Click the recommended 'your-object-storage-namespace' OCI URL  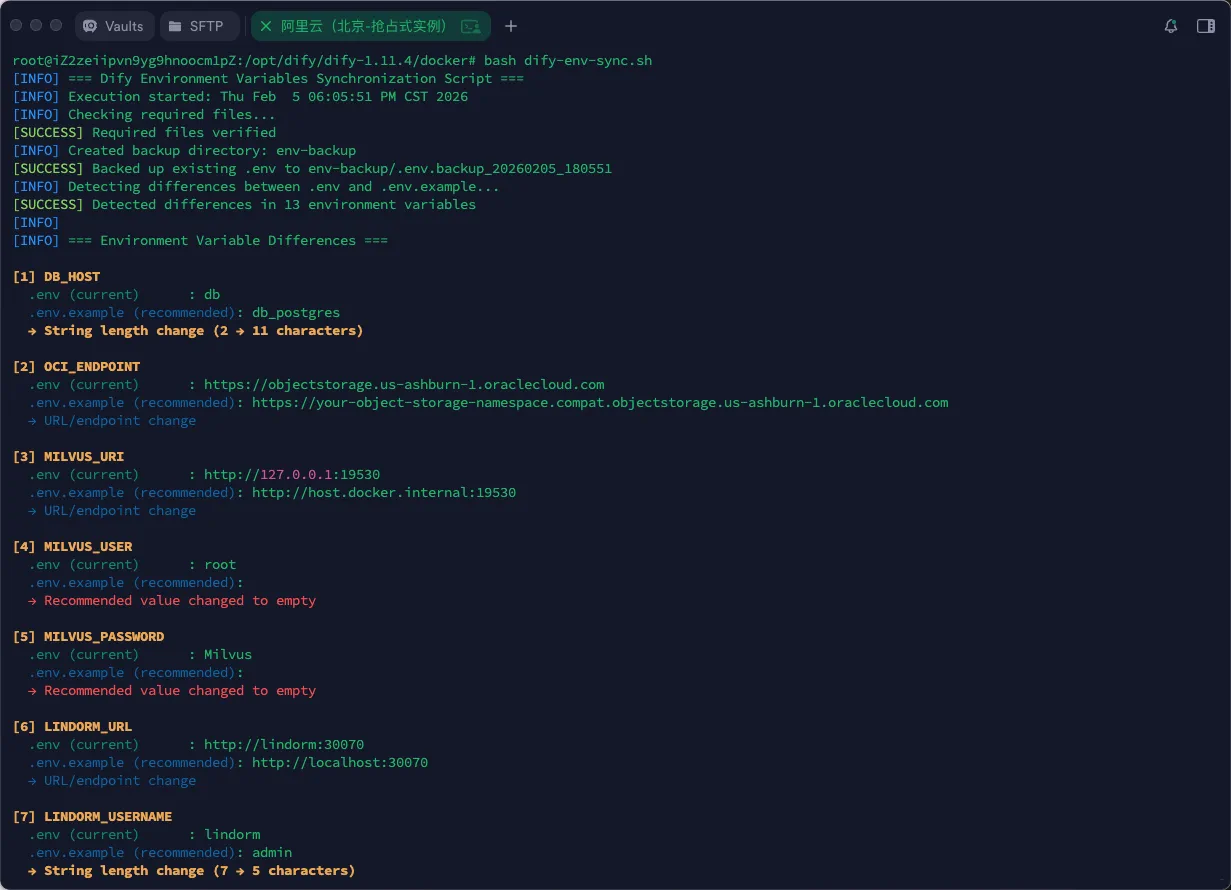(x=600, y=402)
